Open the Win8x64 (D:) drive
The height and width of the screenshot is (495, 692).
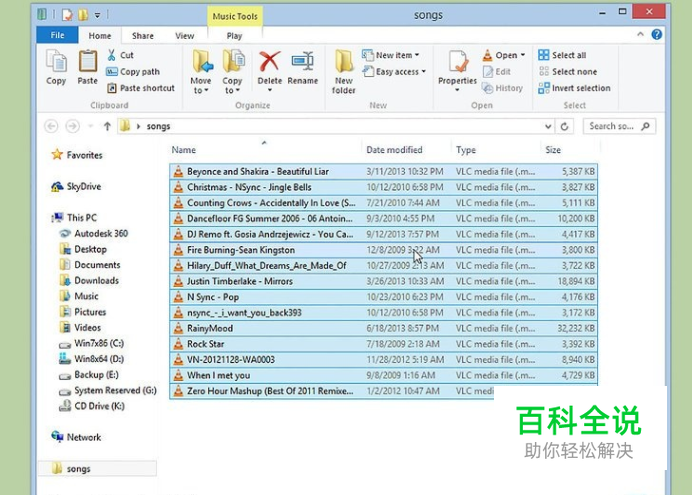point(91,359)
